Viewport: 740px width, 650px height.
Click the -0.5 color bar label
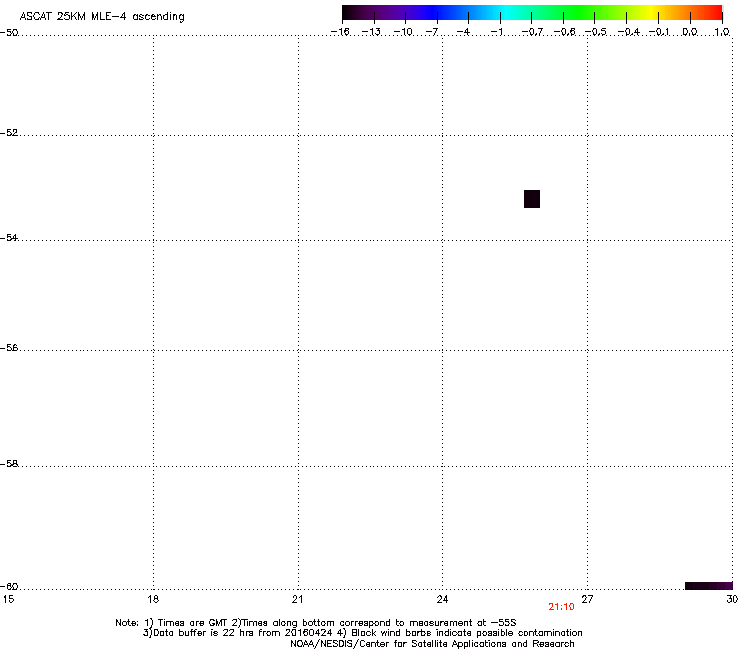tap(596, 32)
